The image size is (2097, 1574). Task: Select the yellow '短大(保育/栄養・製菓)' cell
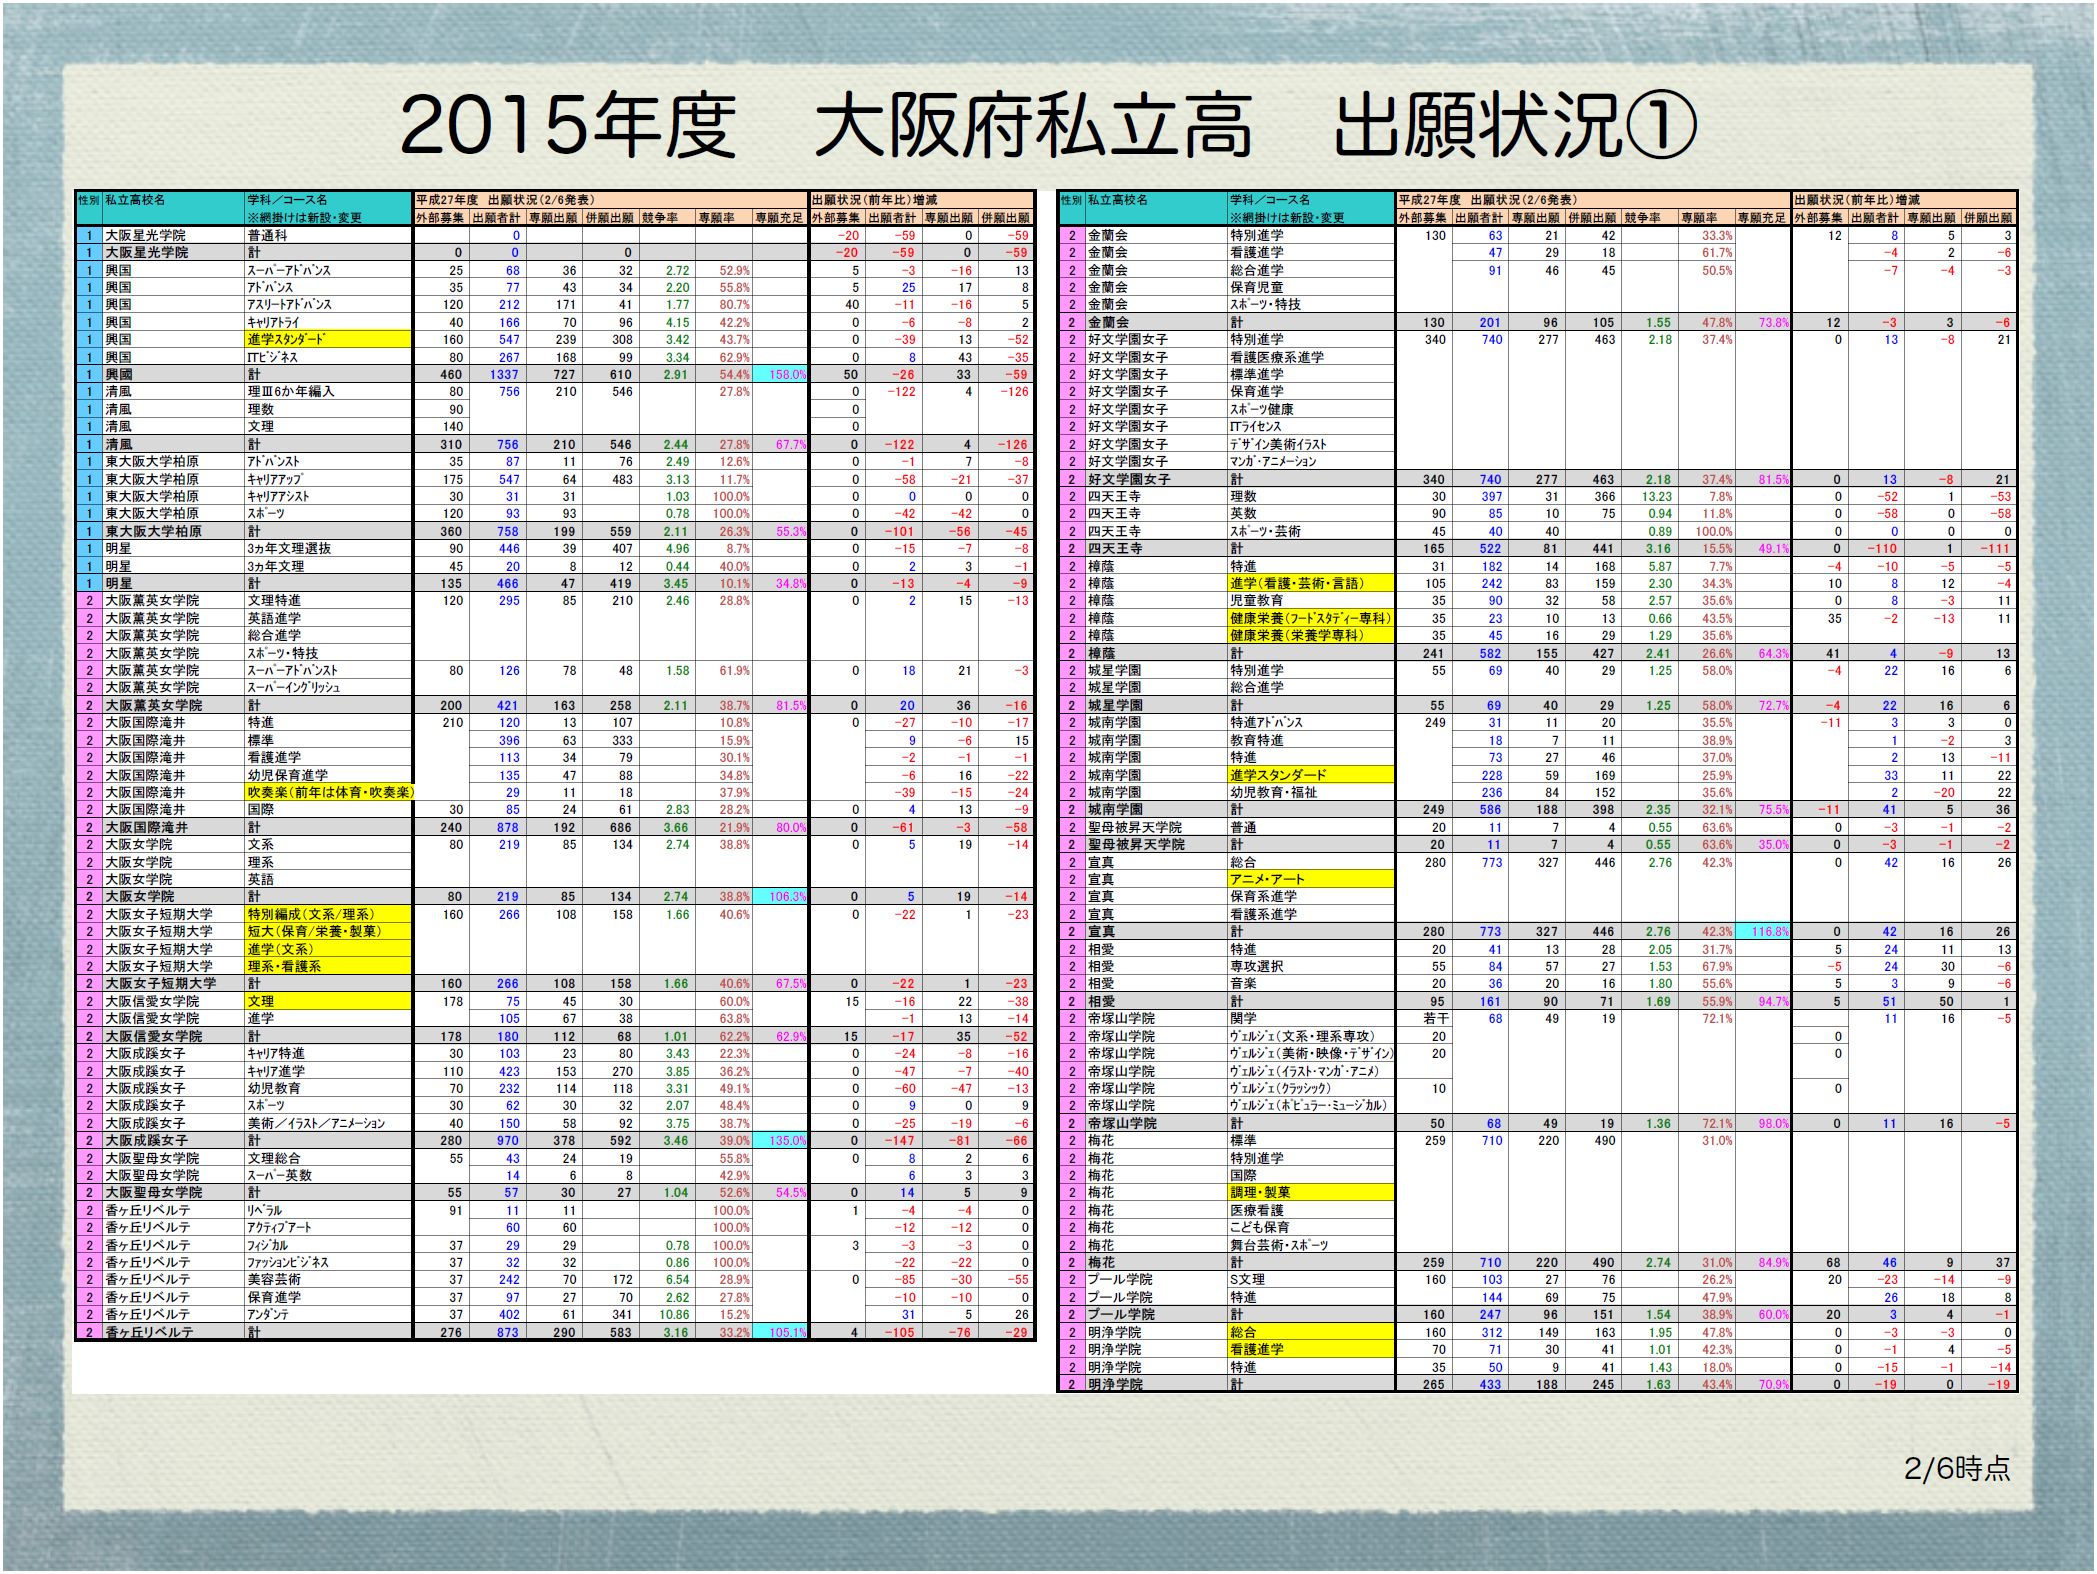coord(329,931)
